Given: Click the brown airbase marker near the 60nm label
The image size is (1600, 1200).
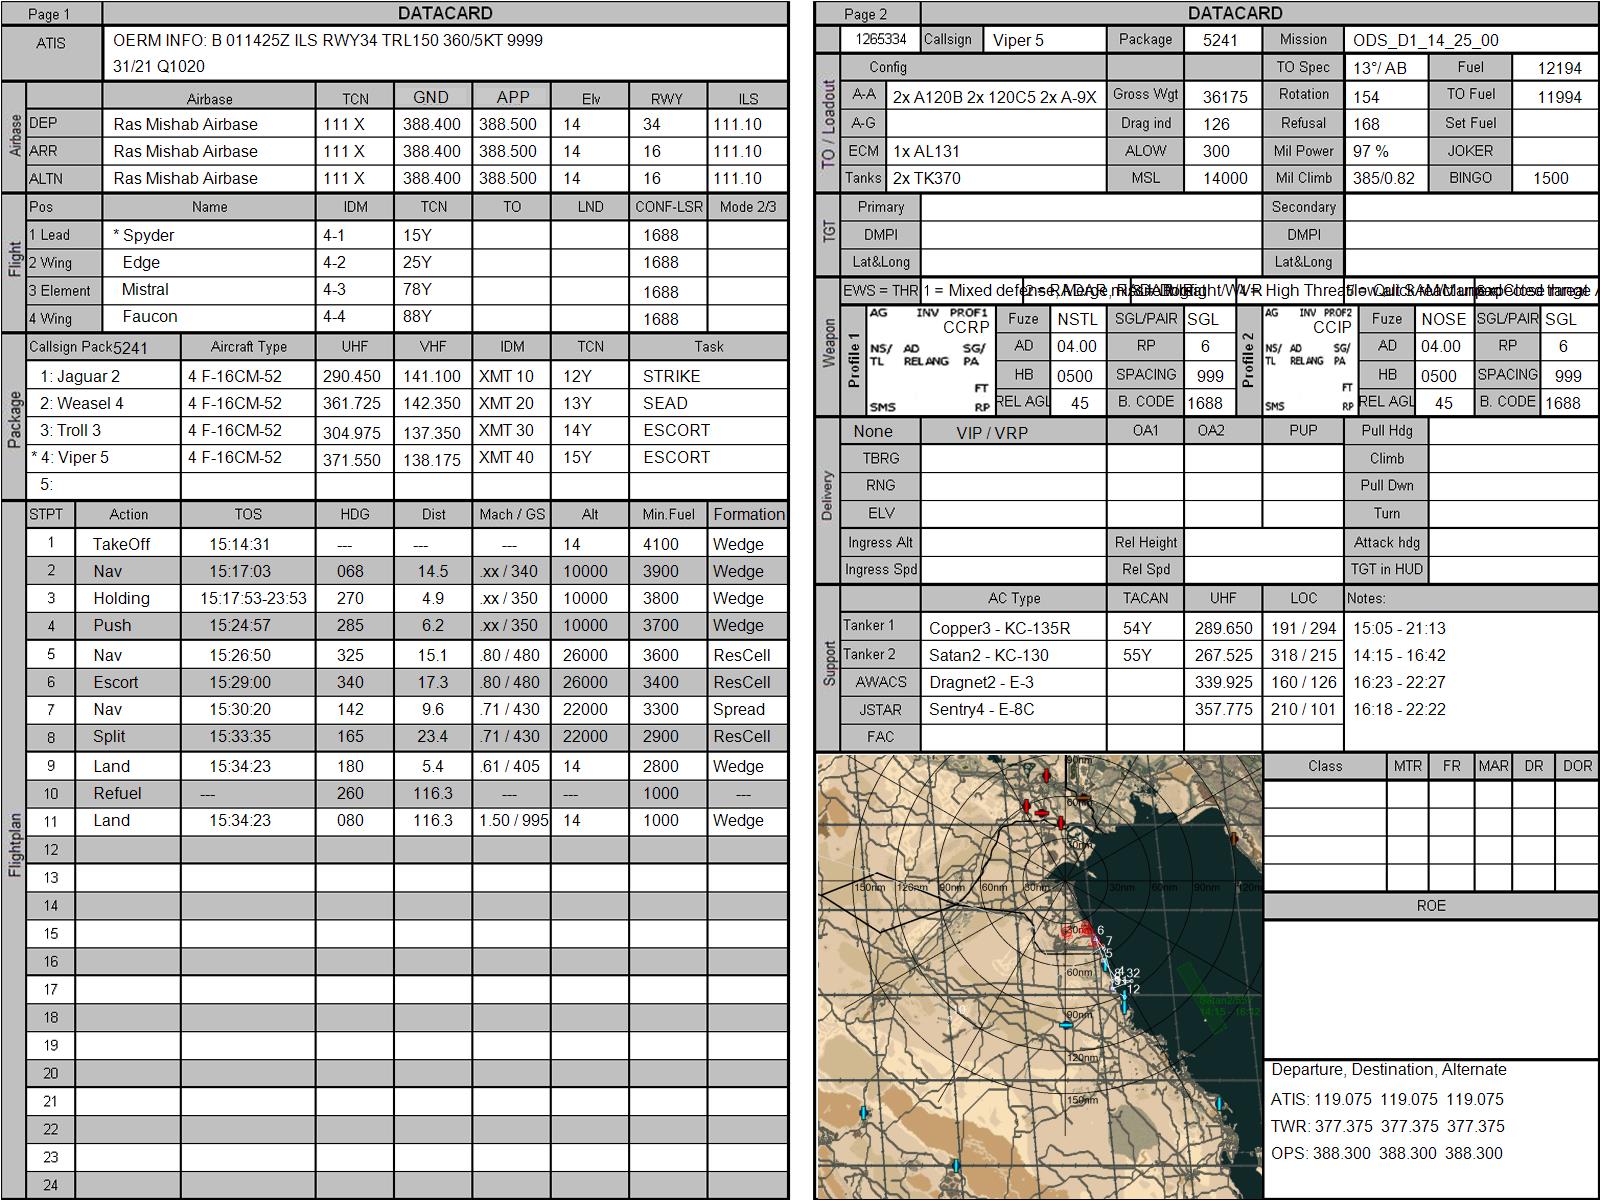Looking at the screenshot, I should tap(1083, 798).
